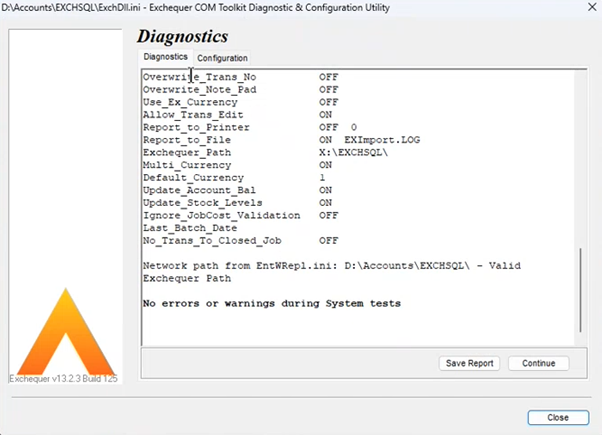Click the Update_Stock_Levels line
Image resolution: width=602 pixels, height=435 pixels.
coord(237,203)
